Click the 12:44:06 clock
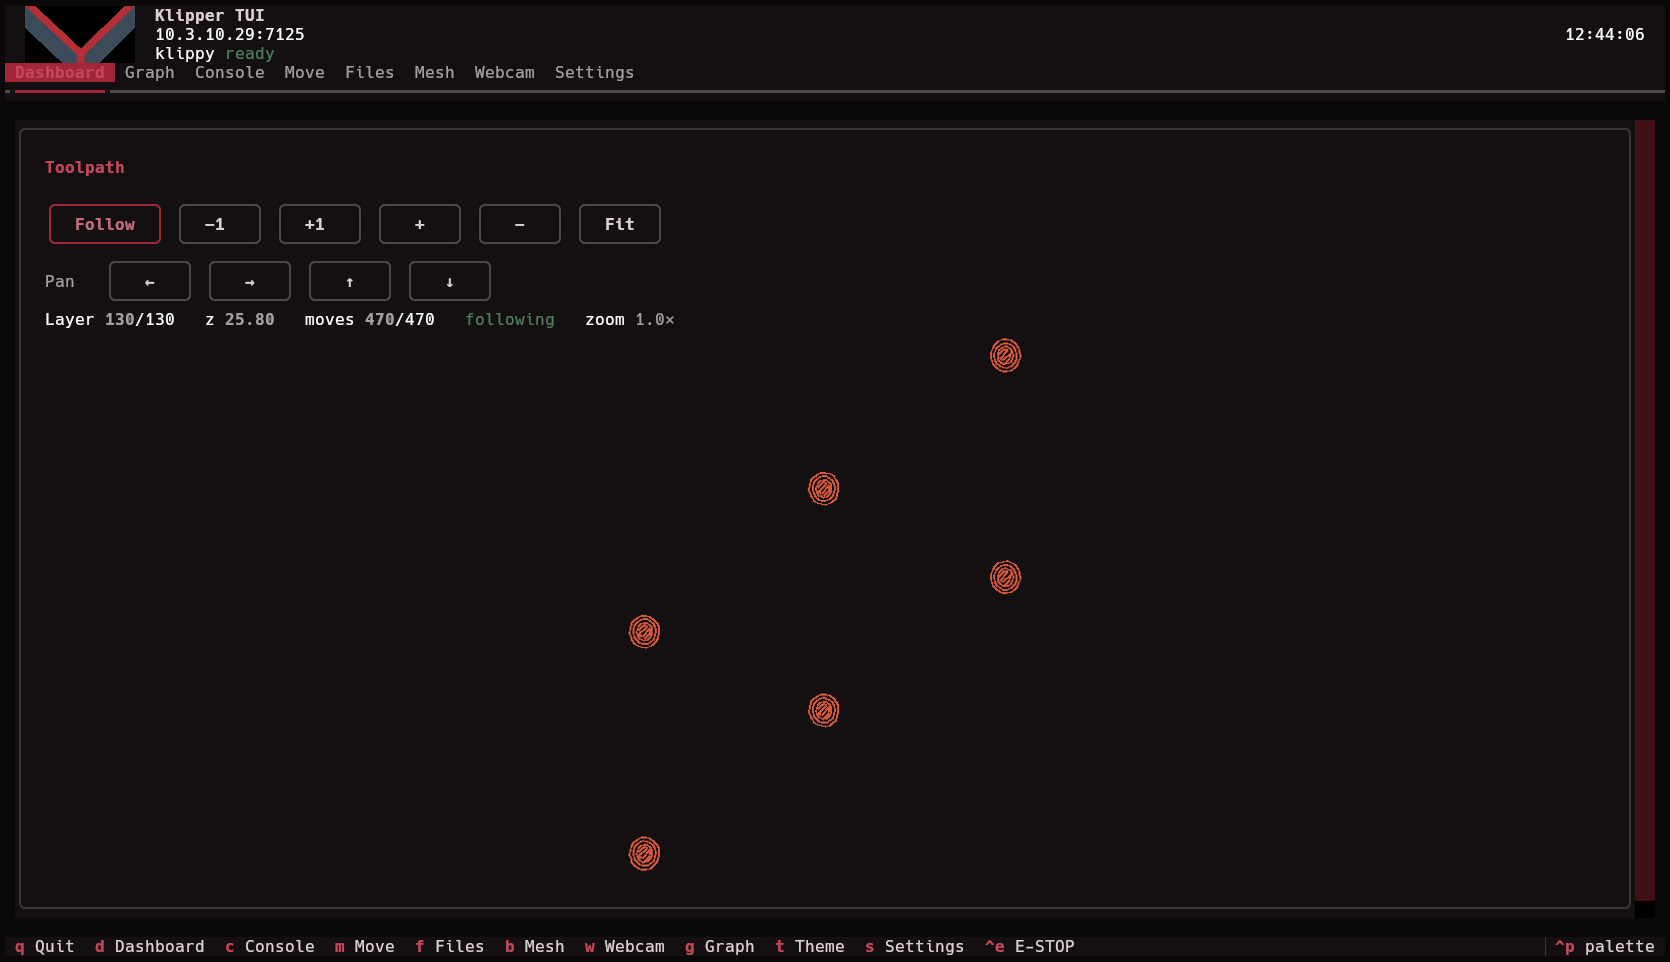 (x=1605, y=34)
